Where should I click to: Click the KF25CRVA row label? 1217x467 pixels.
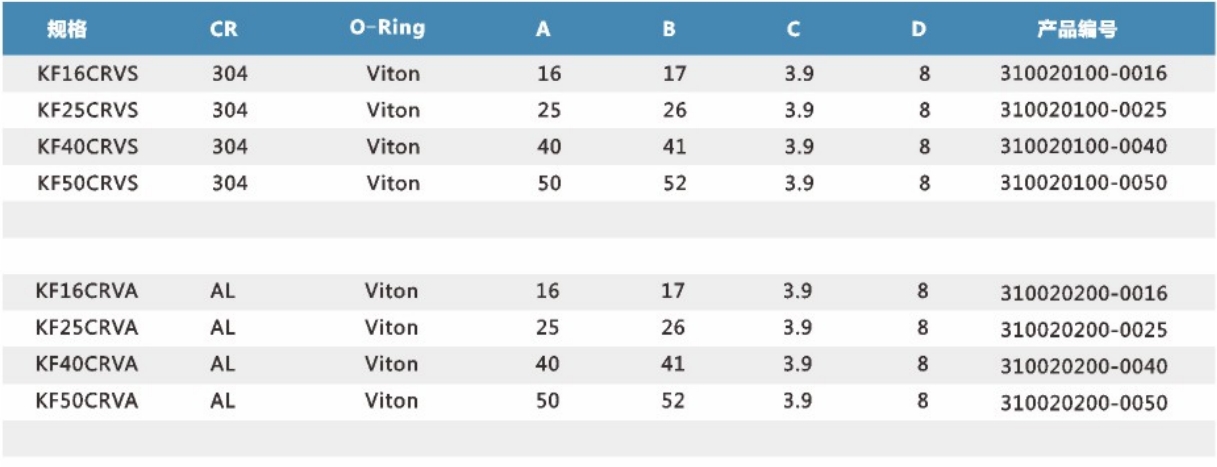point(87,327)
